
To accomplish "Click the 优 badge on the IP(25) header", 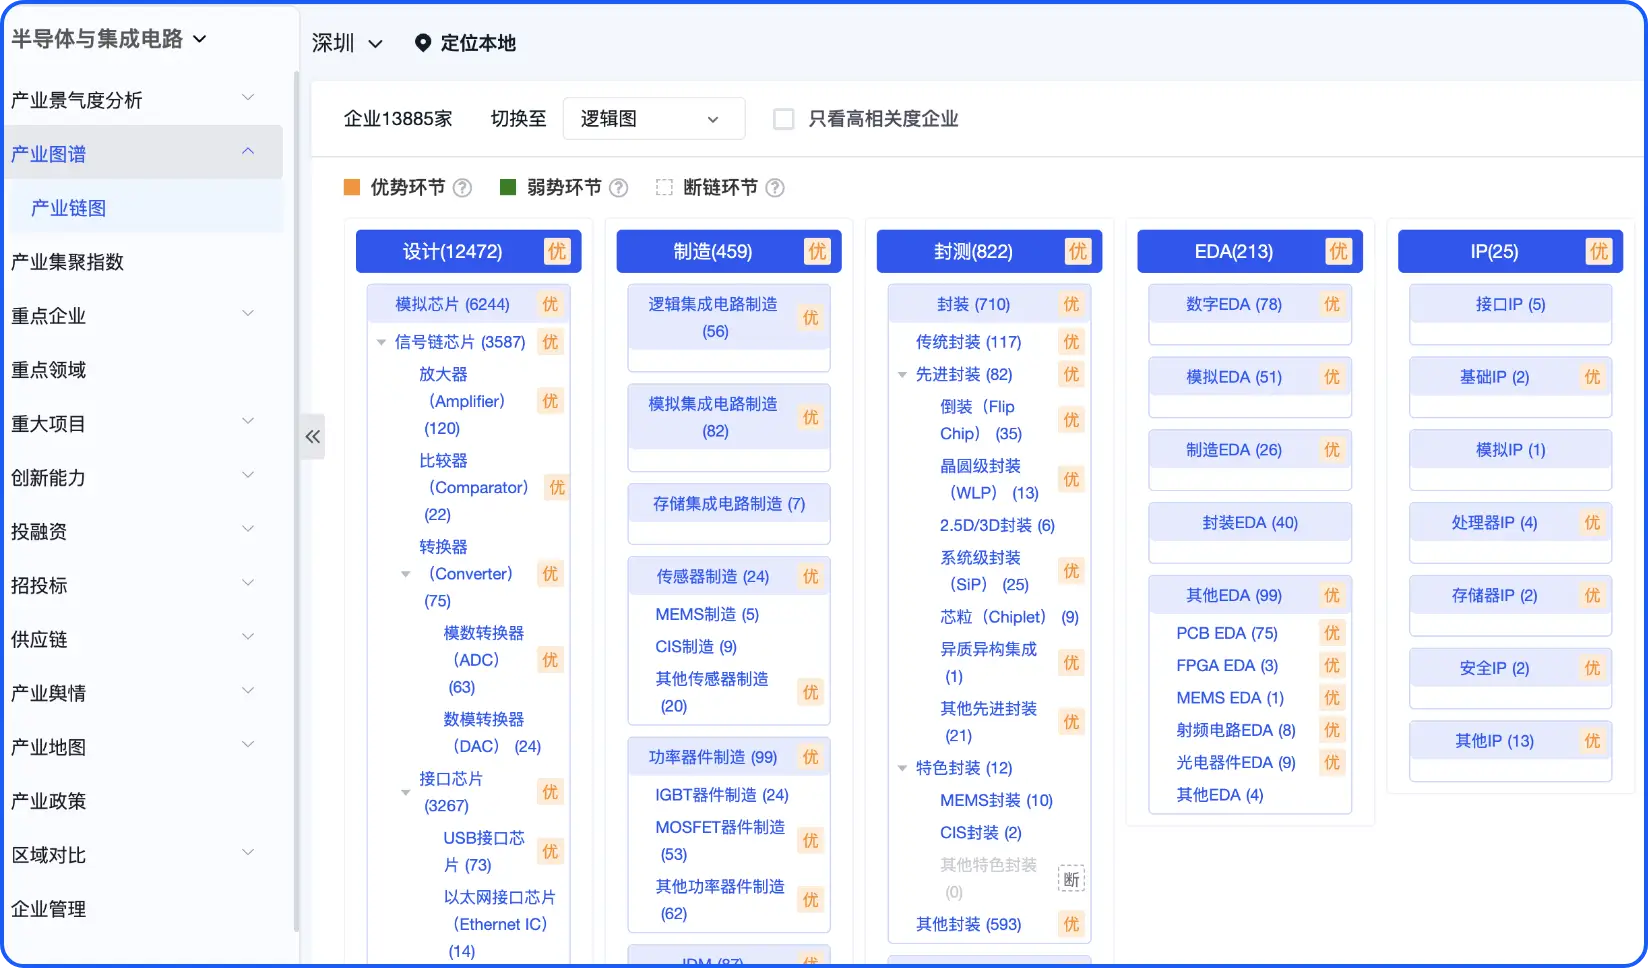I will [1599, 252].
